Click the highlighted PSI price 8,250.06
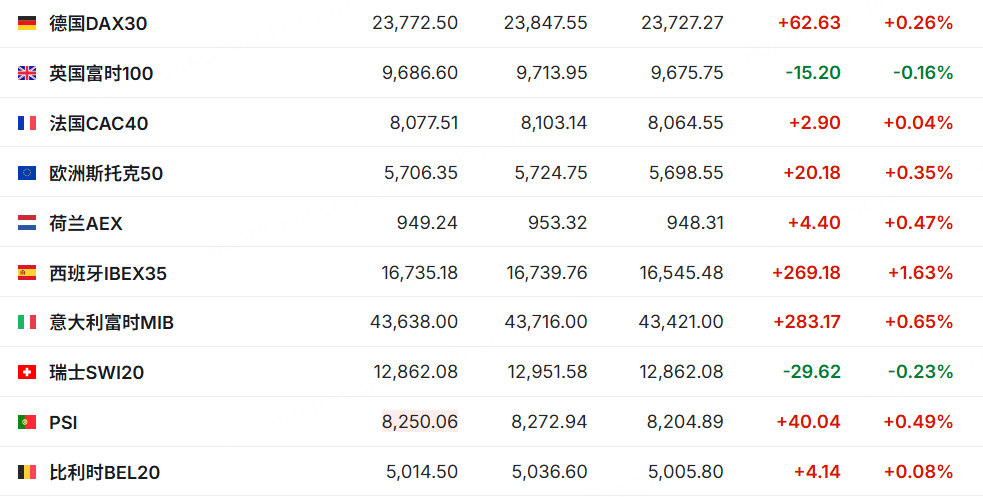 420,422
